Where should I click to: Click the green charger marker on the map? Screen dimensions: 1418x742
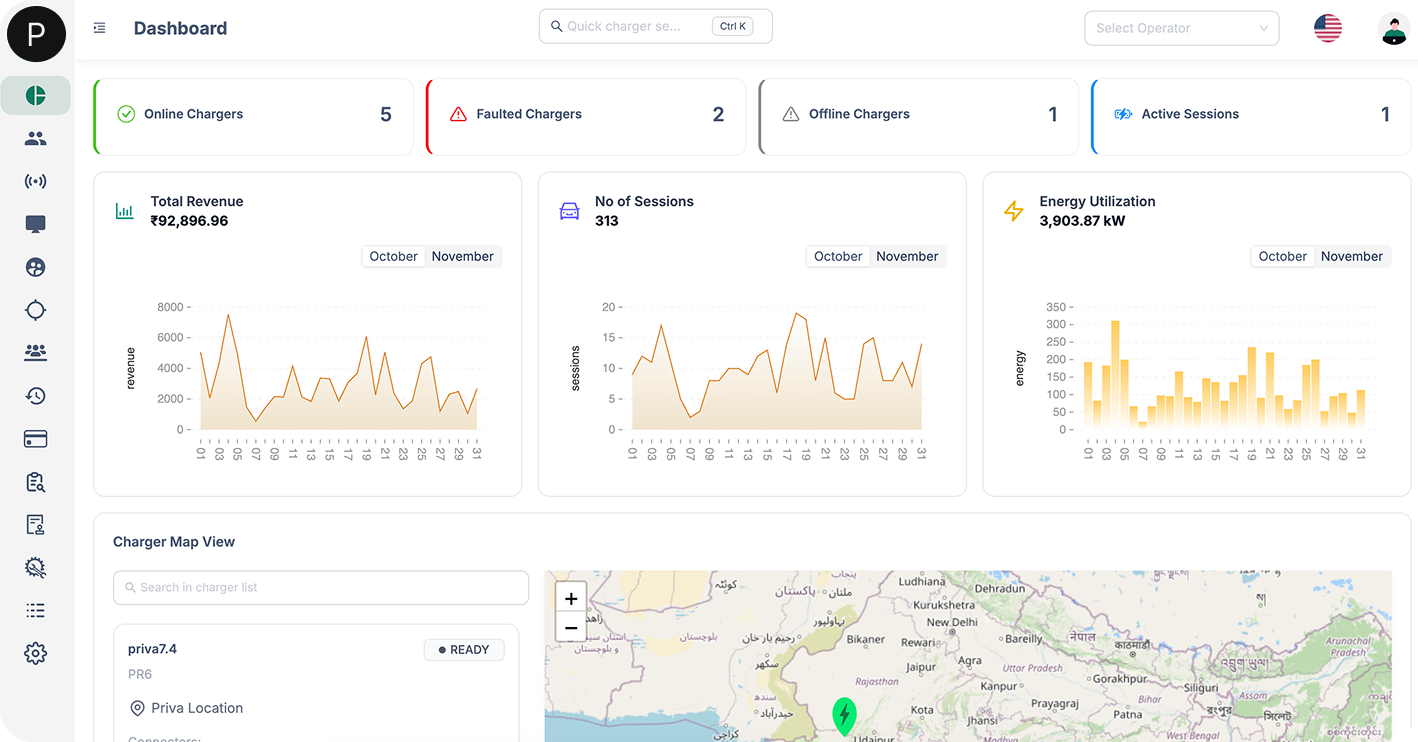click(844, 716)
